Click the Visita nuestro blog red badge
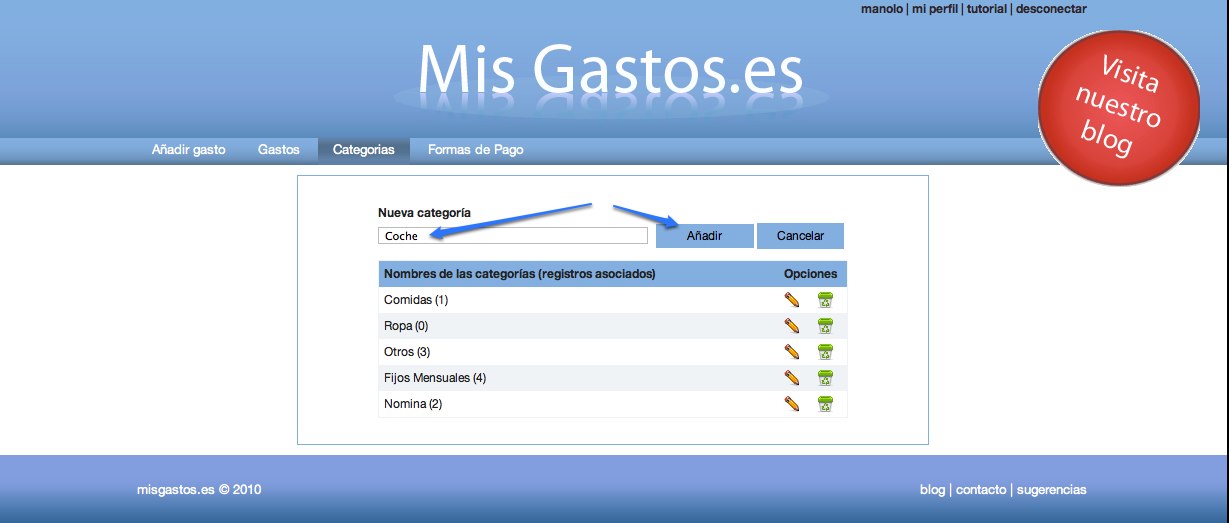 click(x=1119, y=106)
